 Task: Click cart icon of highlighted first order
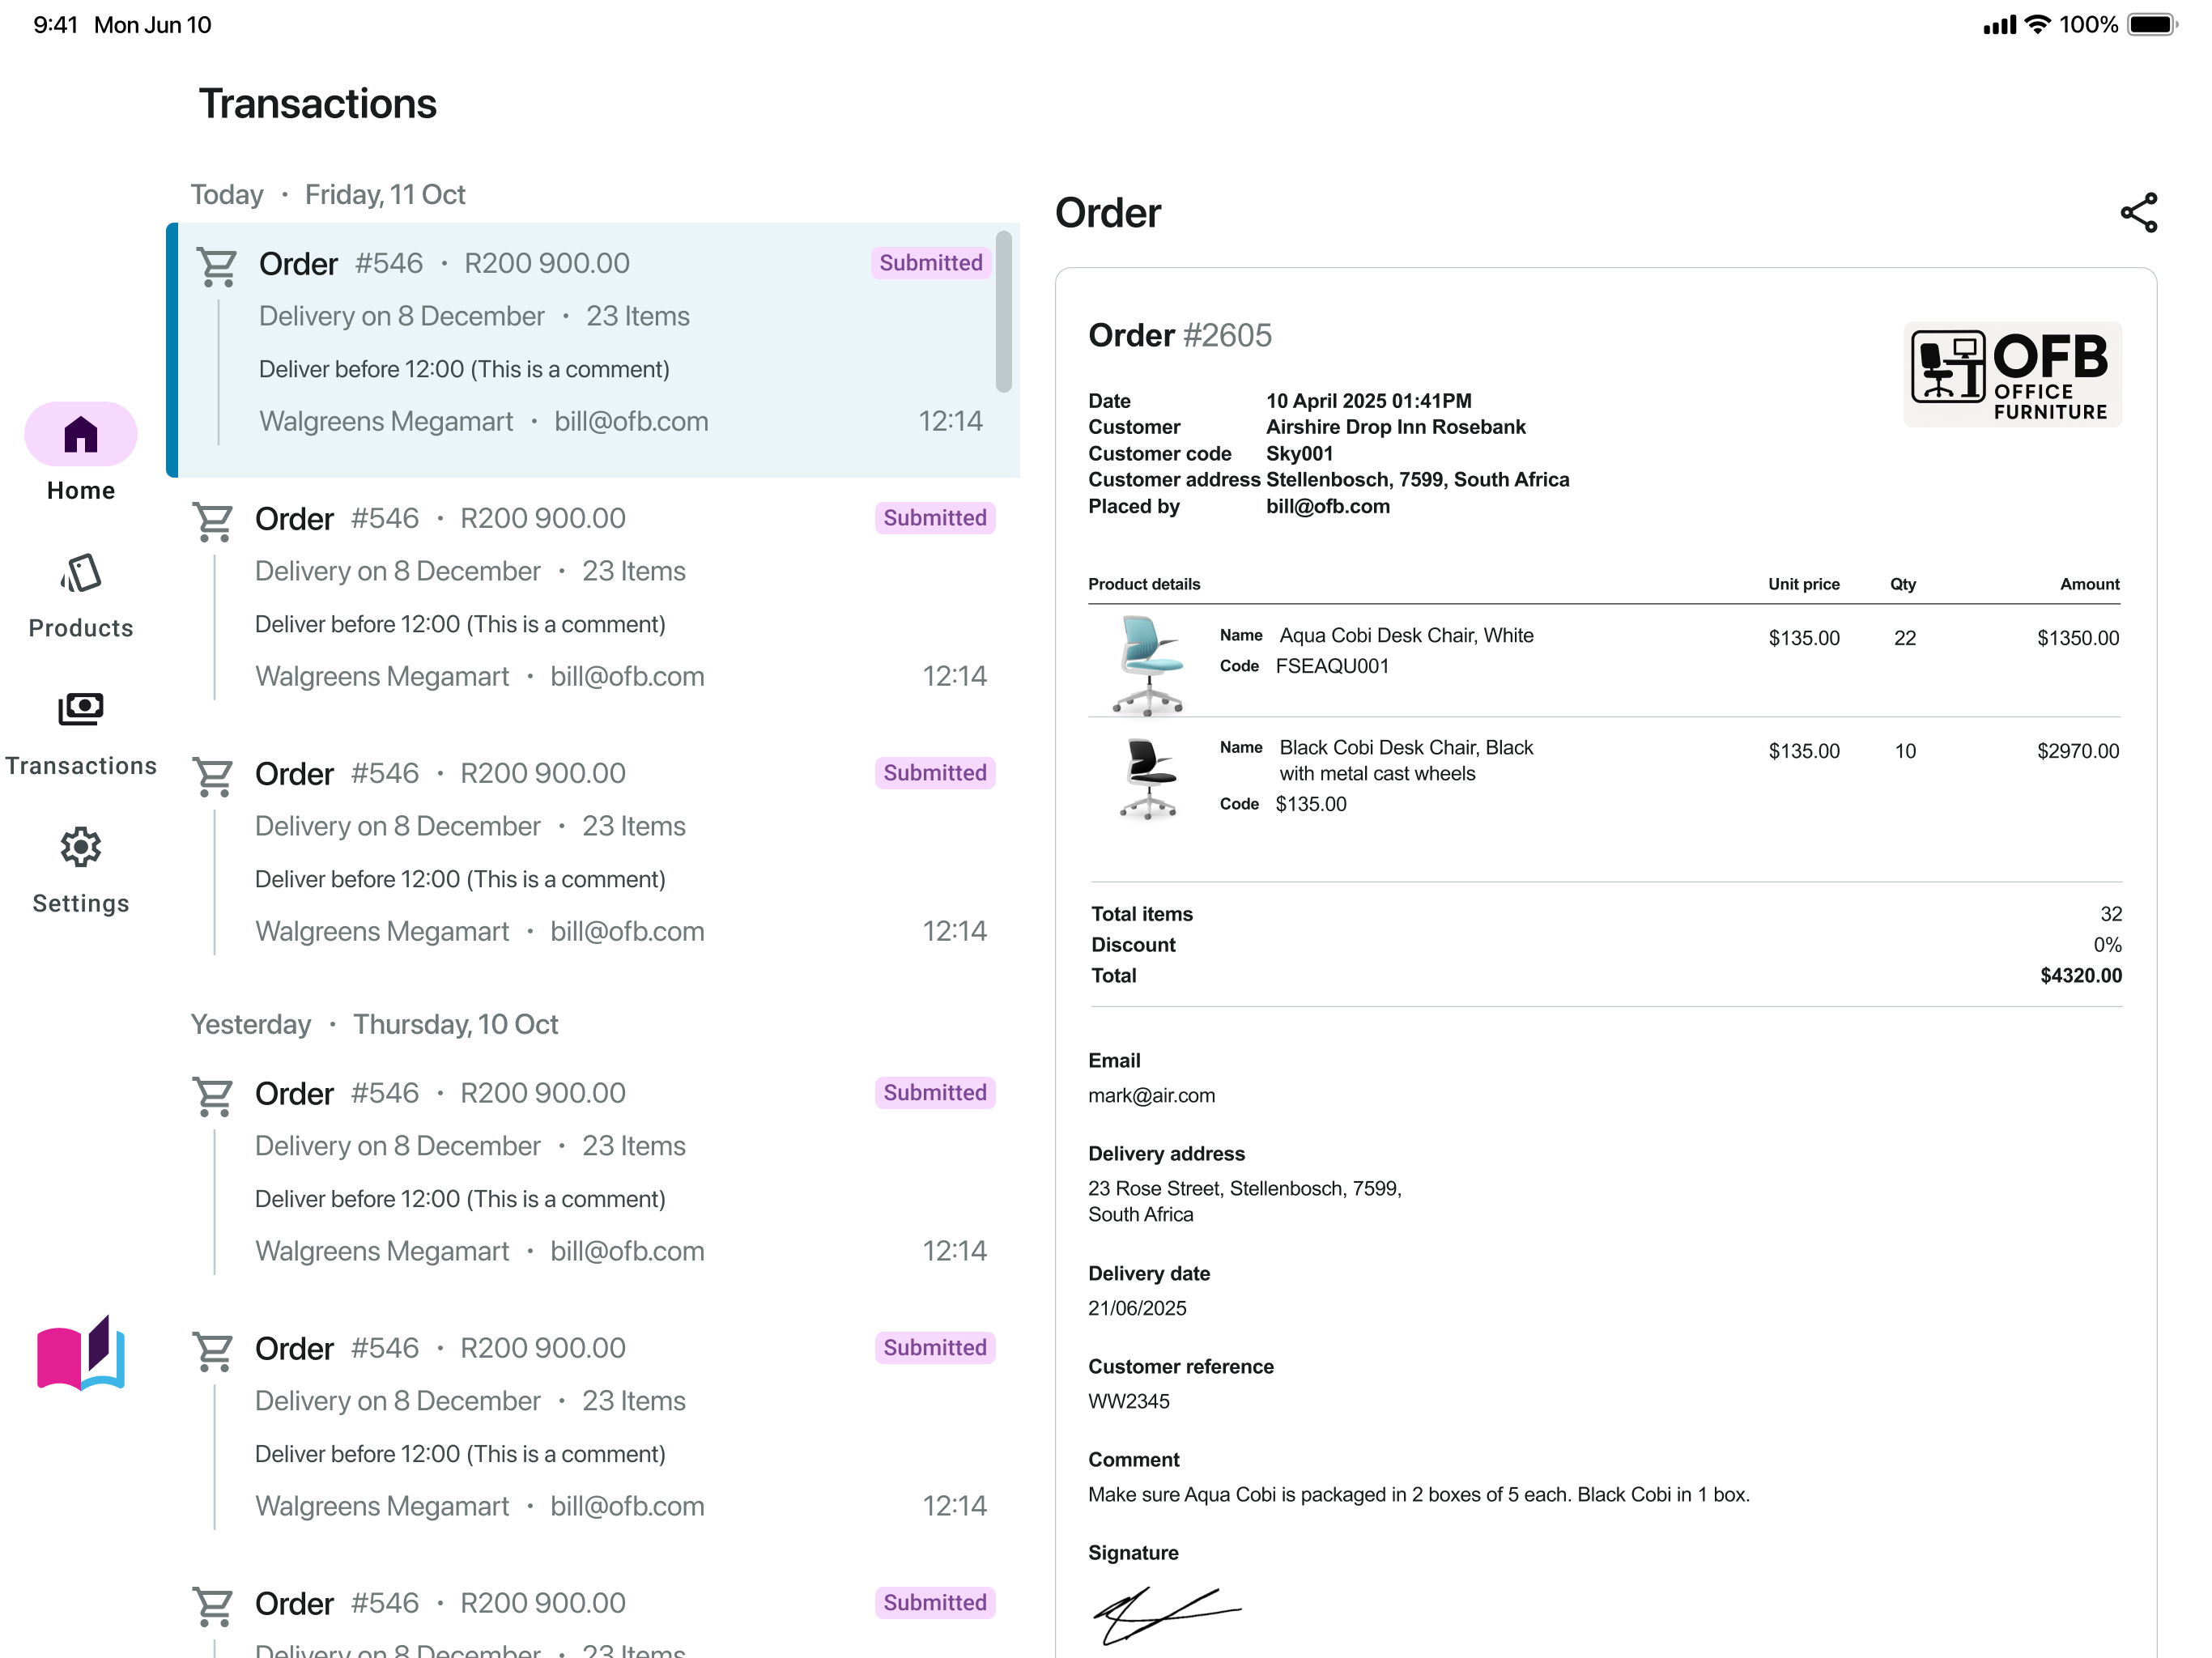tap(217, 267)
